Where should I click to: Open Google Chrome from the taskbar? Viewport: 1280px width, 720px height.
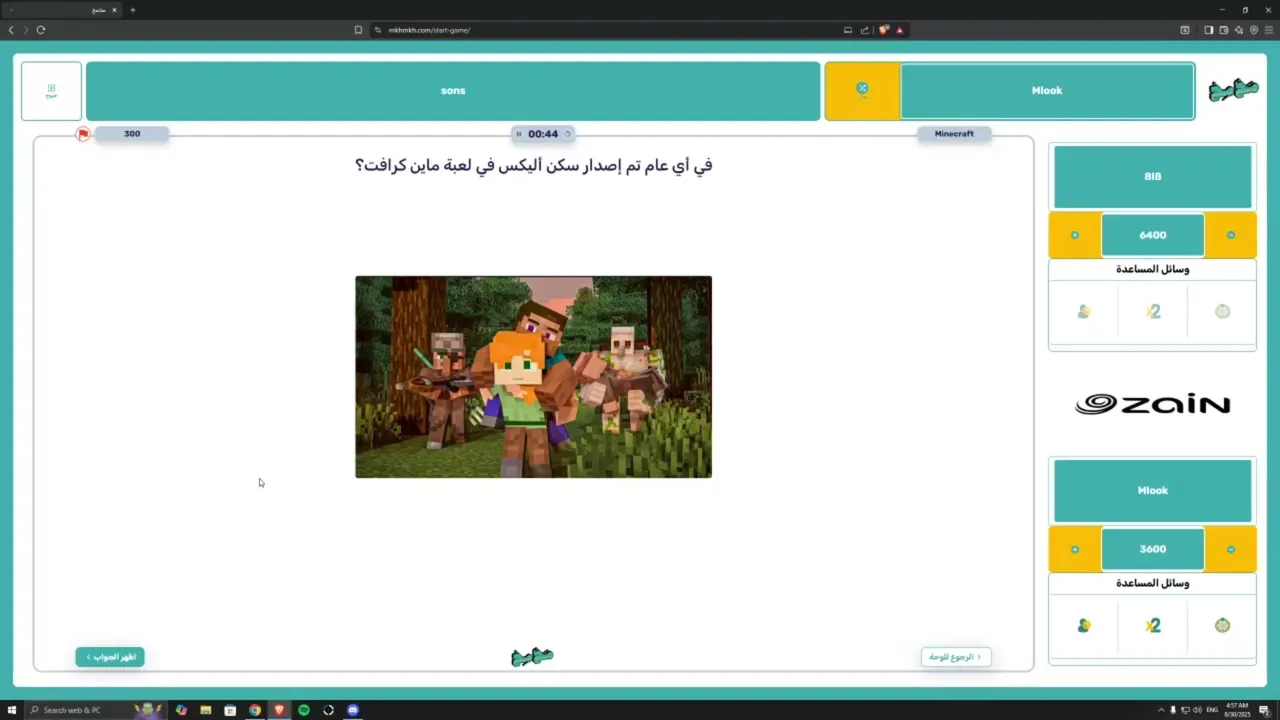[255, 710]
